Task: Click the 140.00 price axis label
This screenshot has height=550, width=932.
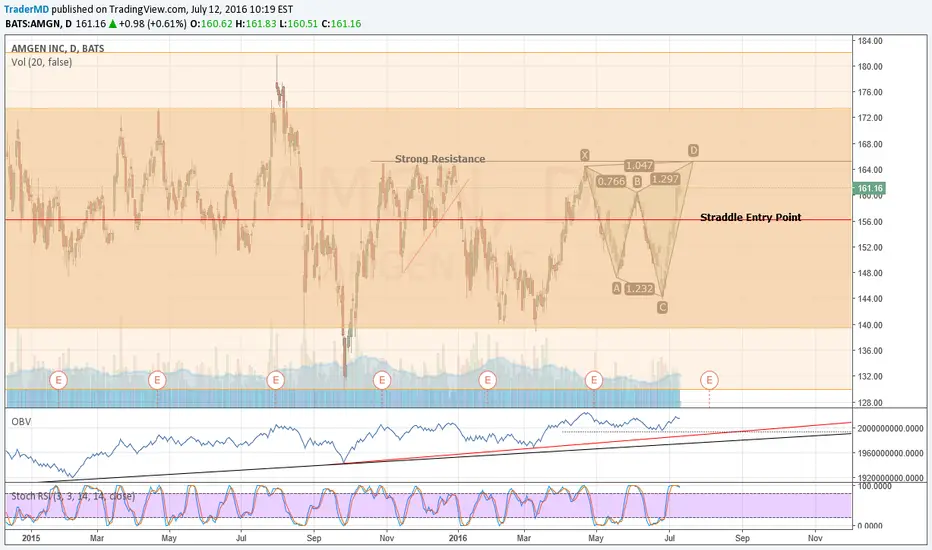Action: (870, 325)
